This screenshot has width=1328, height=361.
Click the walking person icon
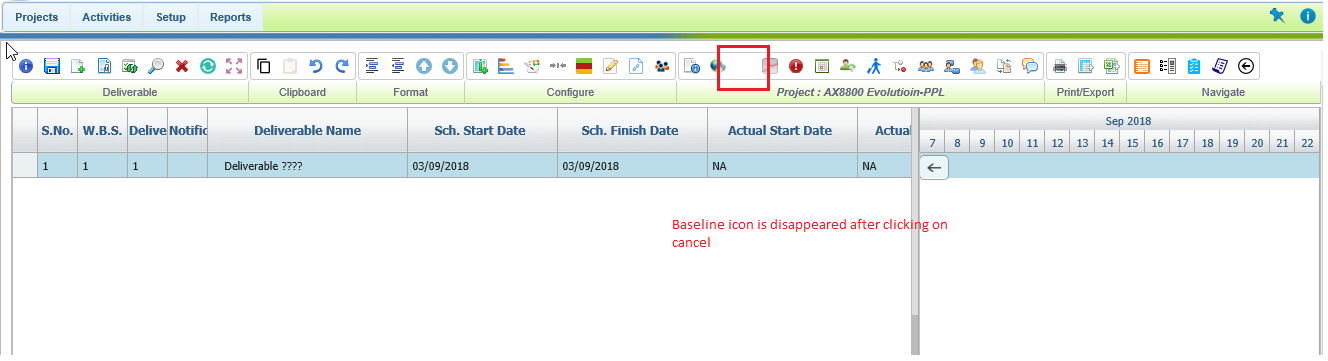874,66
